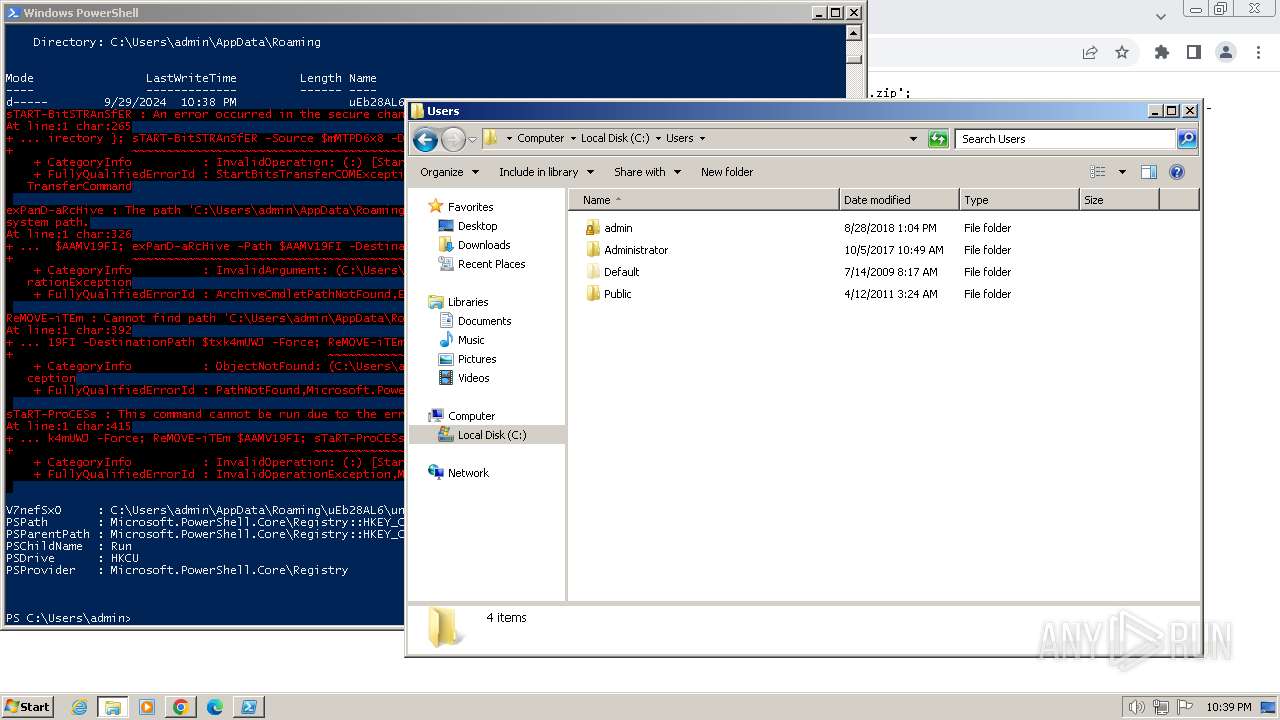Bookmark the page with Chrome star

tap(1122, 52)
